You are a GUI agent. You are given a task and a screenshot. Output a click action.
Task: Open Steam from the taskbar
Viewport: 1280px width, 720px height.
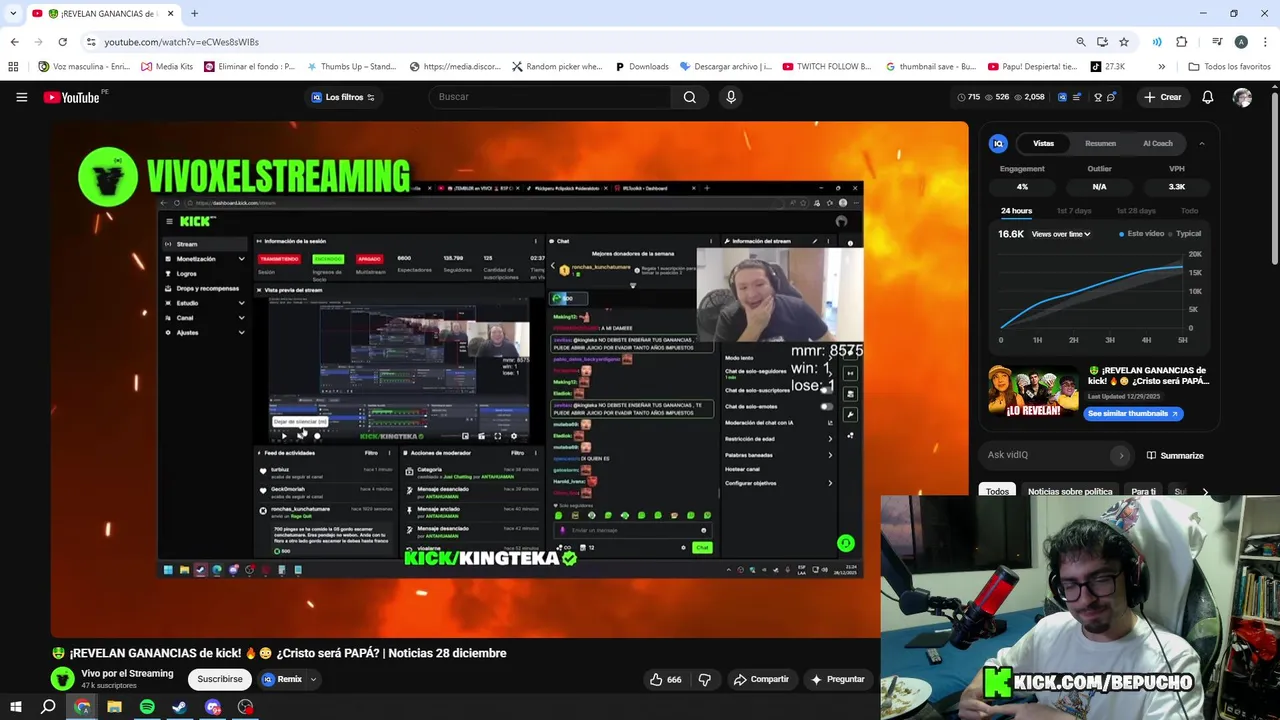[x=180, y=707]
